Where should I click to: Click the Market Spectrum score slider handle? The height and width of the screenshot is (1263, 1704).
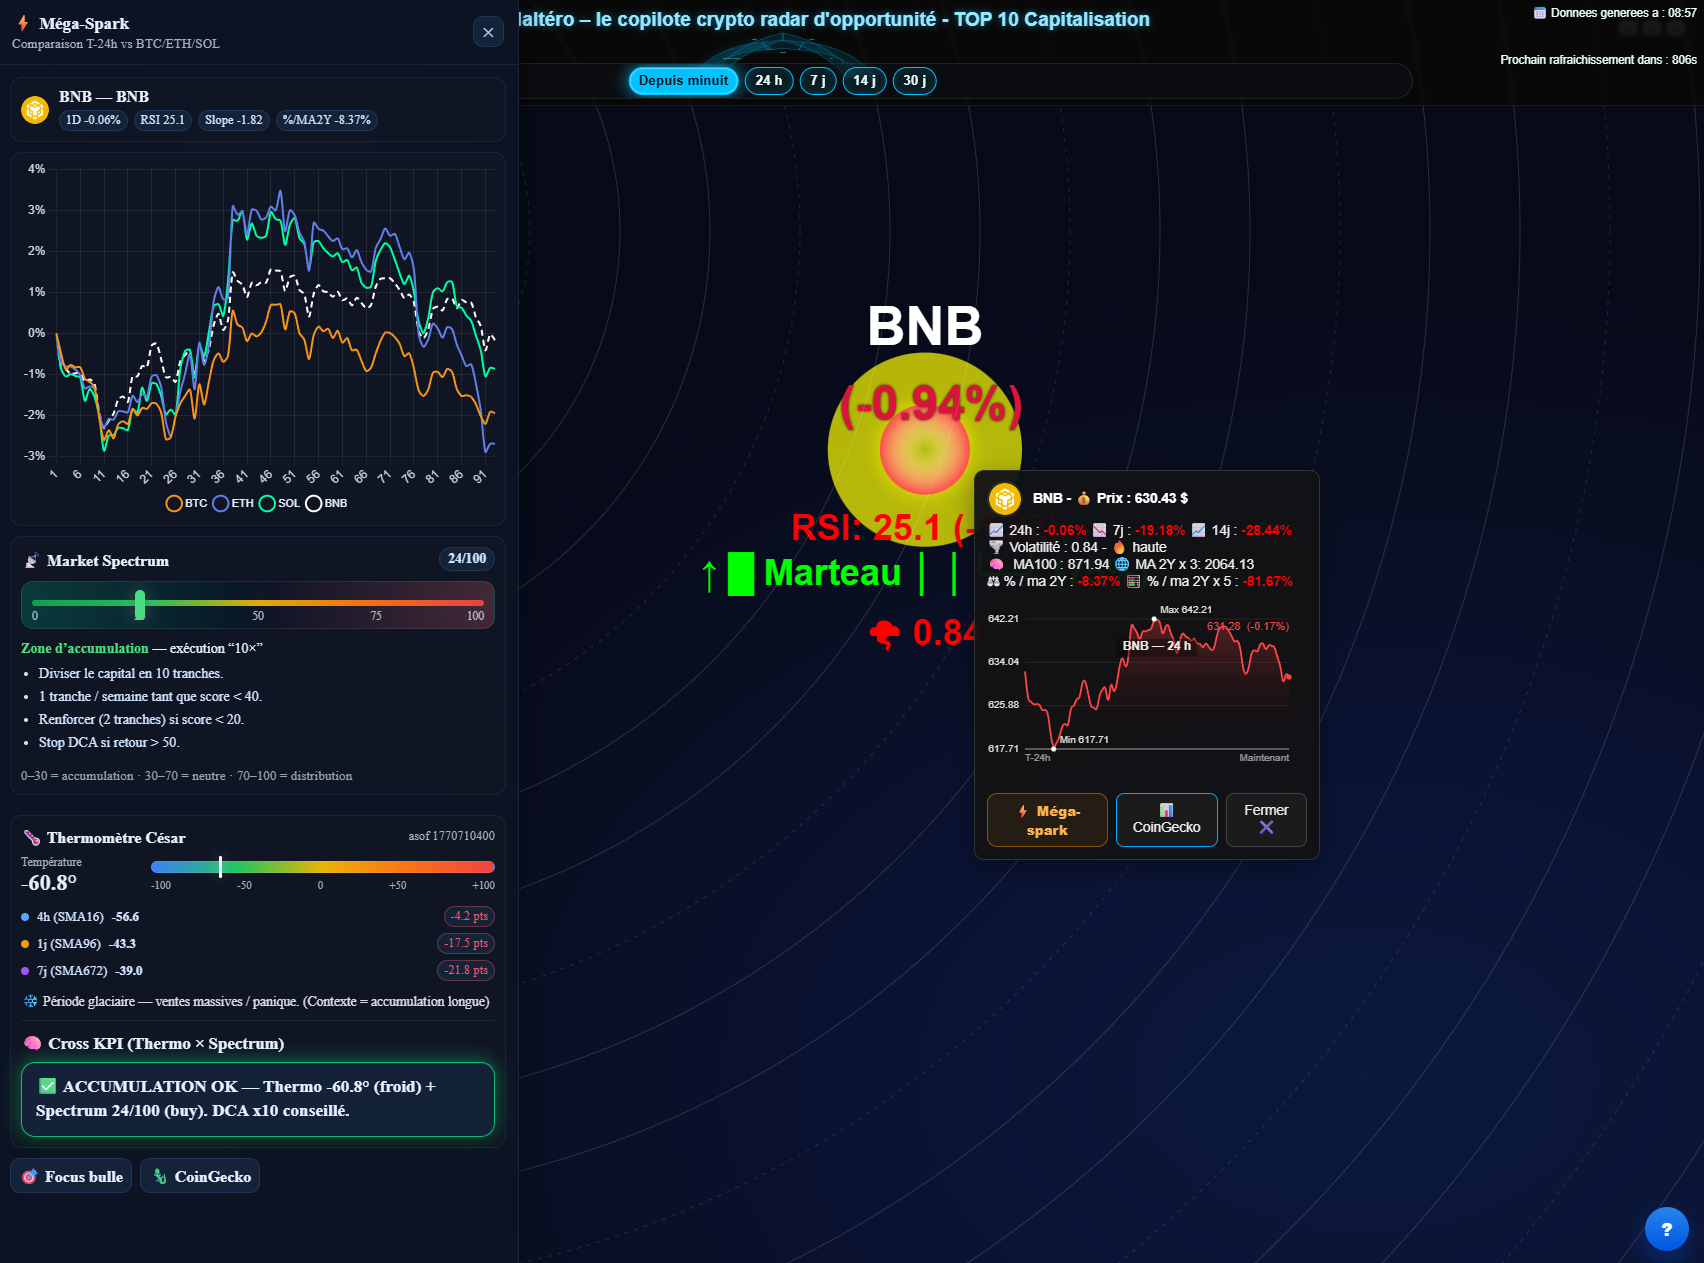[x=140, y=605]
